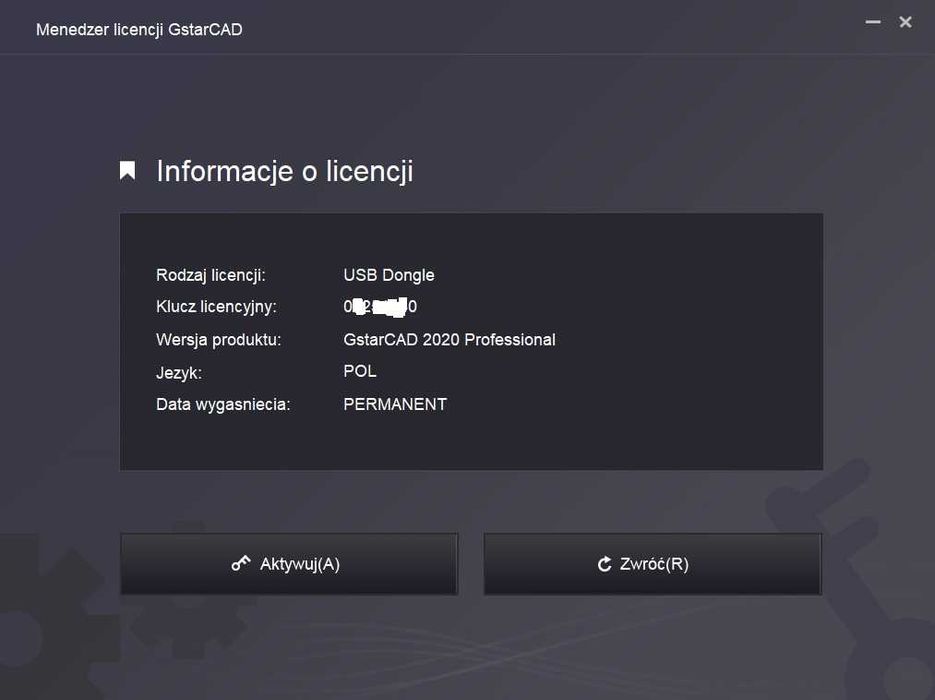Click the Data wygasniecia: label
The width and height of the screenshot is (935, 700).
(223, 405)
